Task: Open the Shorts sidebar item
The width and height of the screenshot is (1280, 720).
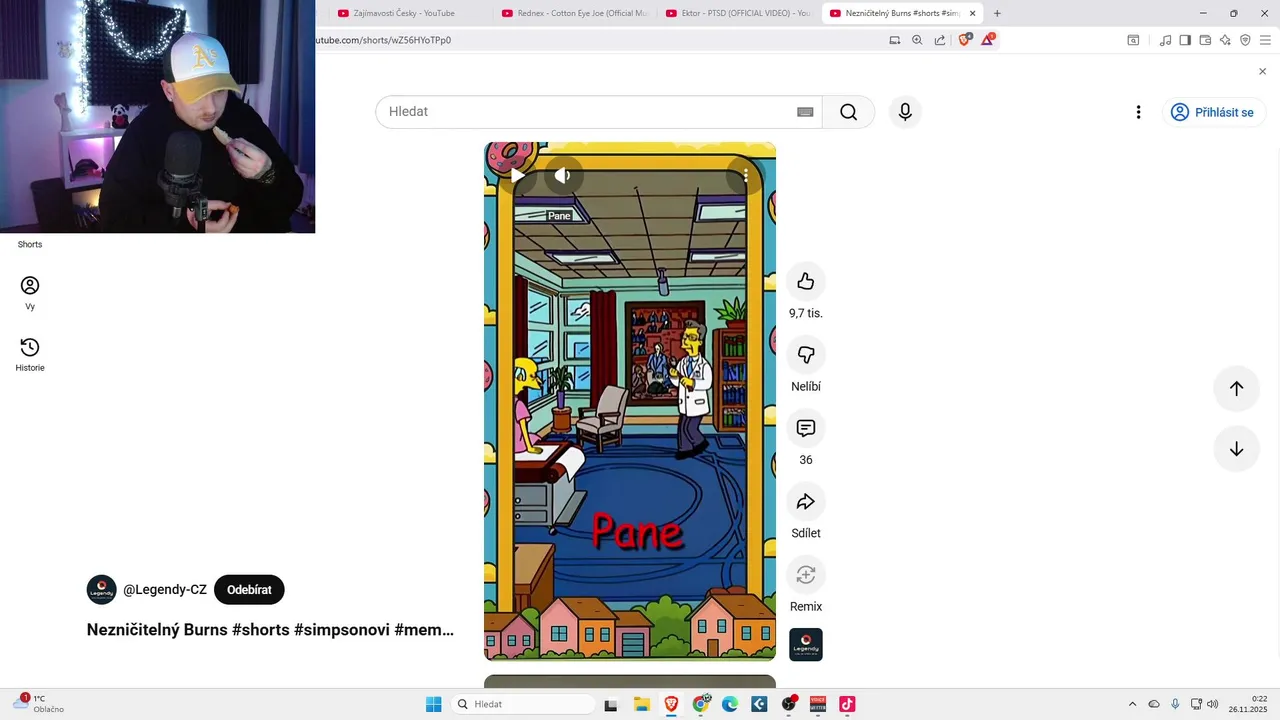Action: (30, 244)
